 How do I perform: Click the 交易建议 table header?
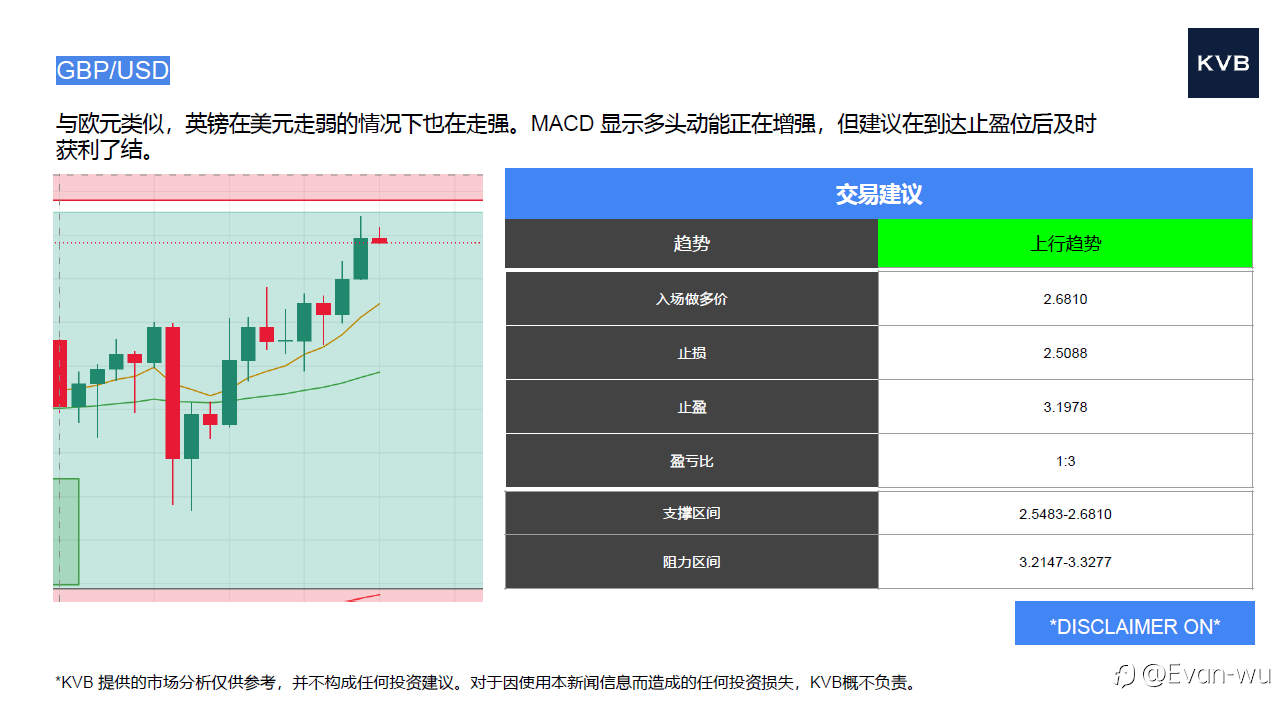point(879,194)
